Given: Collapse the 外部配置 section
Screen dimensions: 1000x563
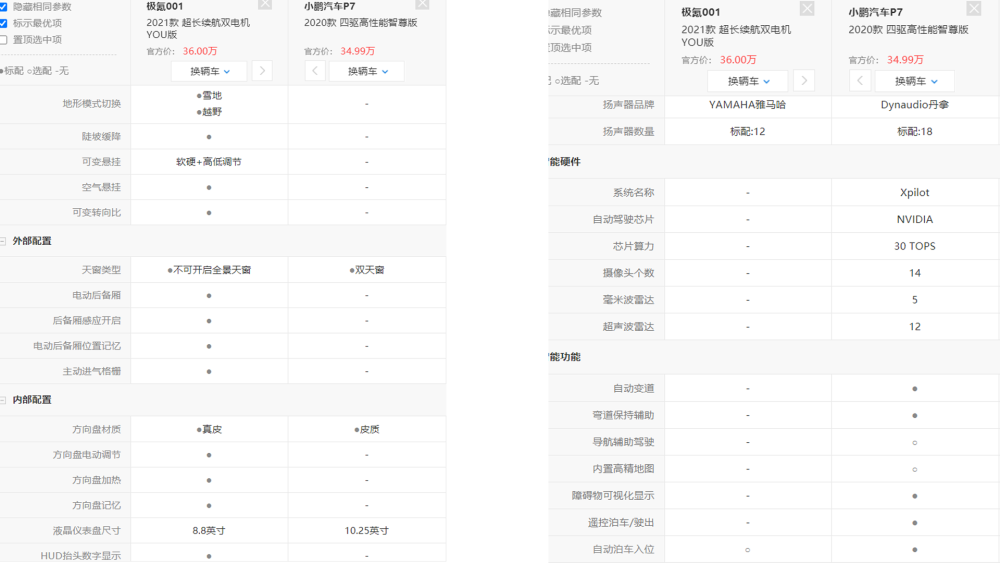Looking at the screenshot, I should point(3,241).
